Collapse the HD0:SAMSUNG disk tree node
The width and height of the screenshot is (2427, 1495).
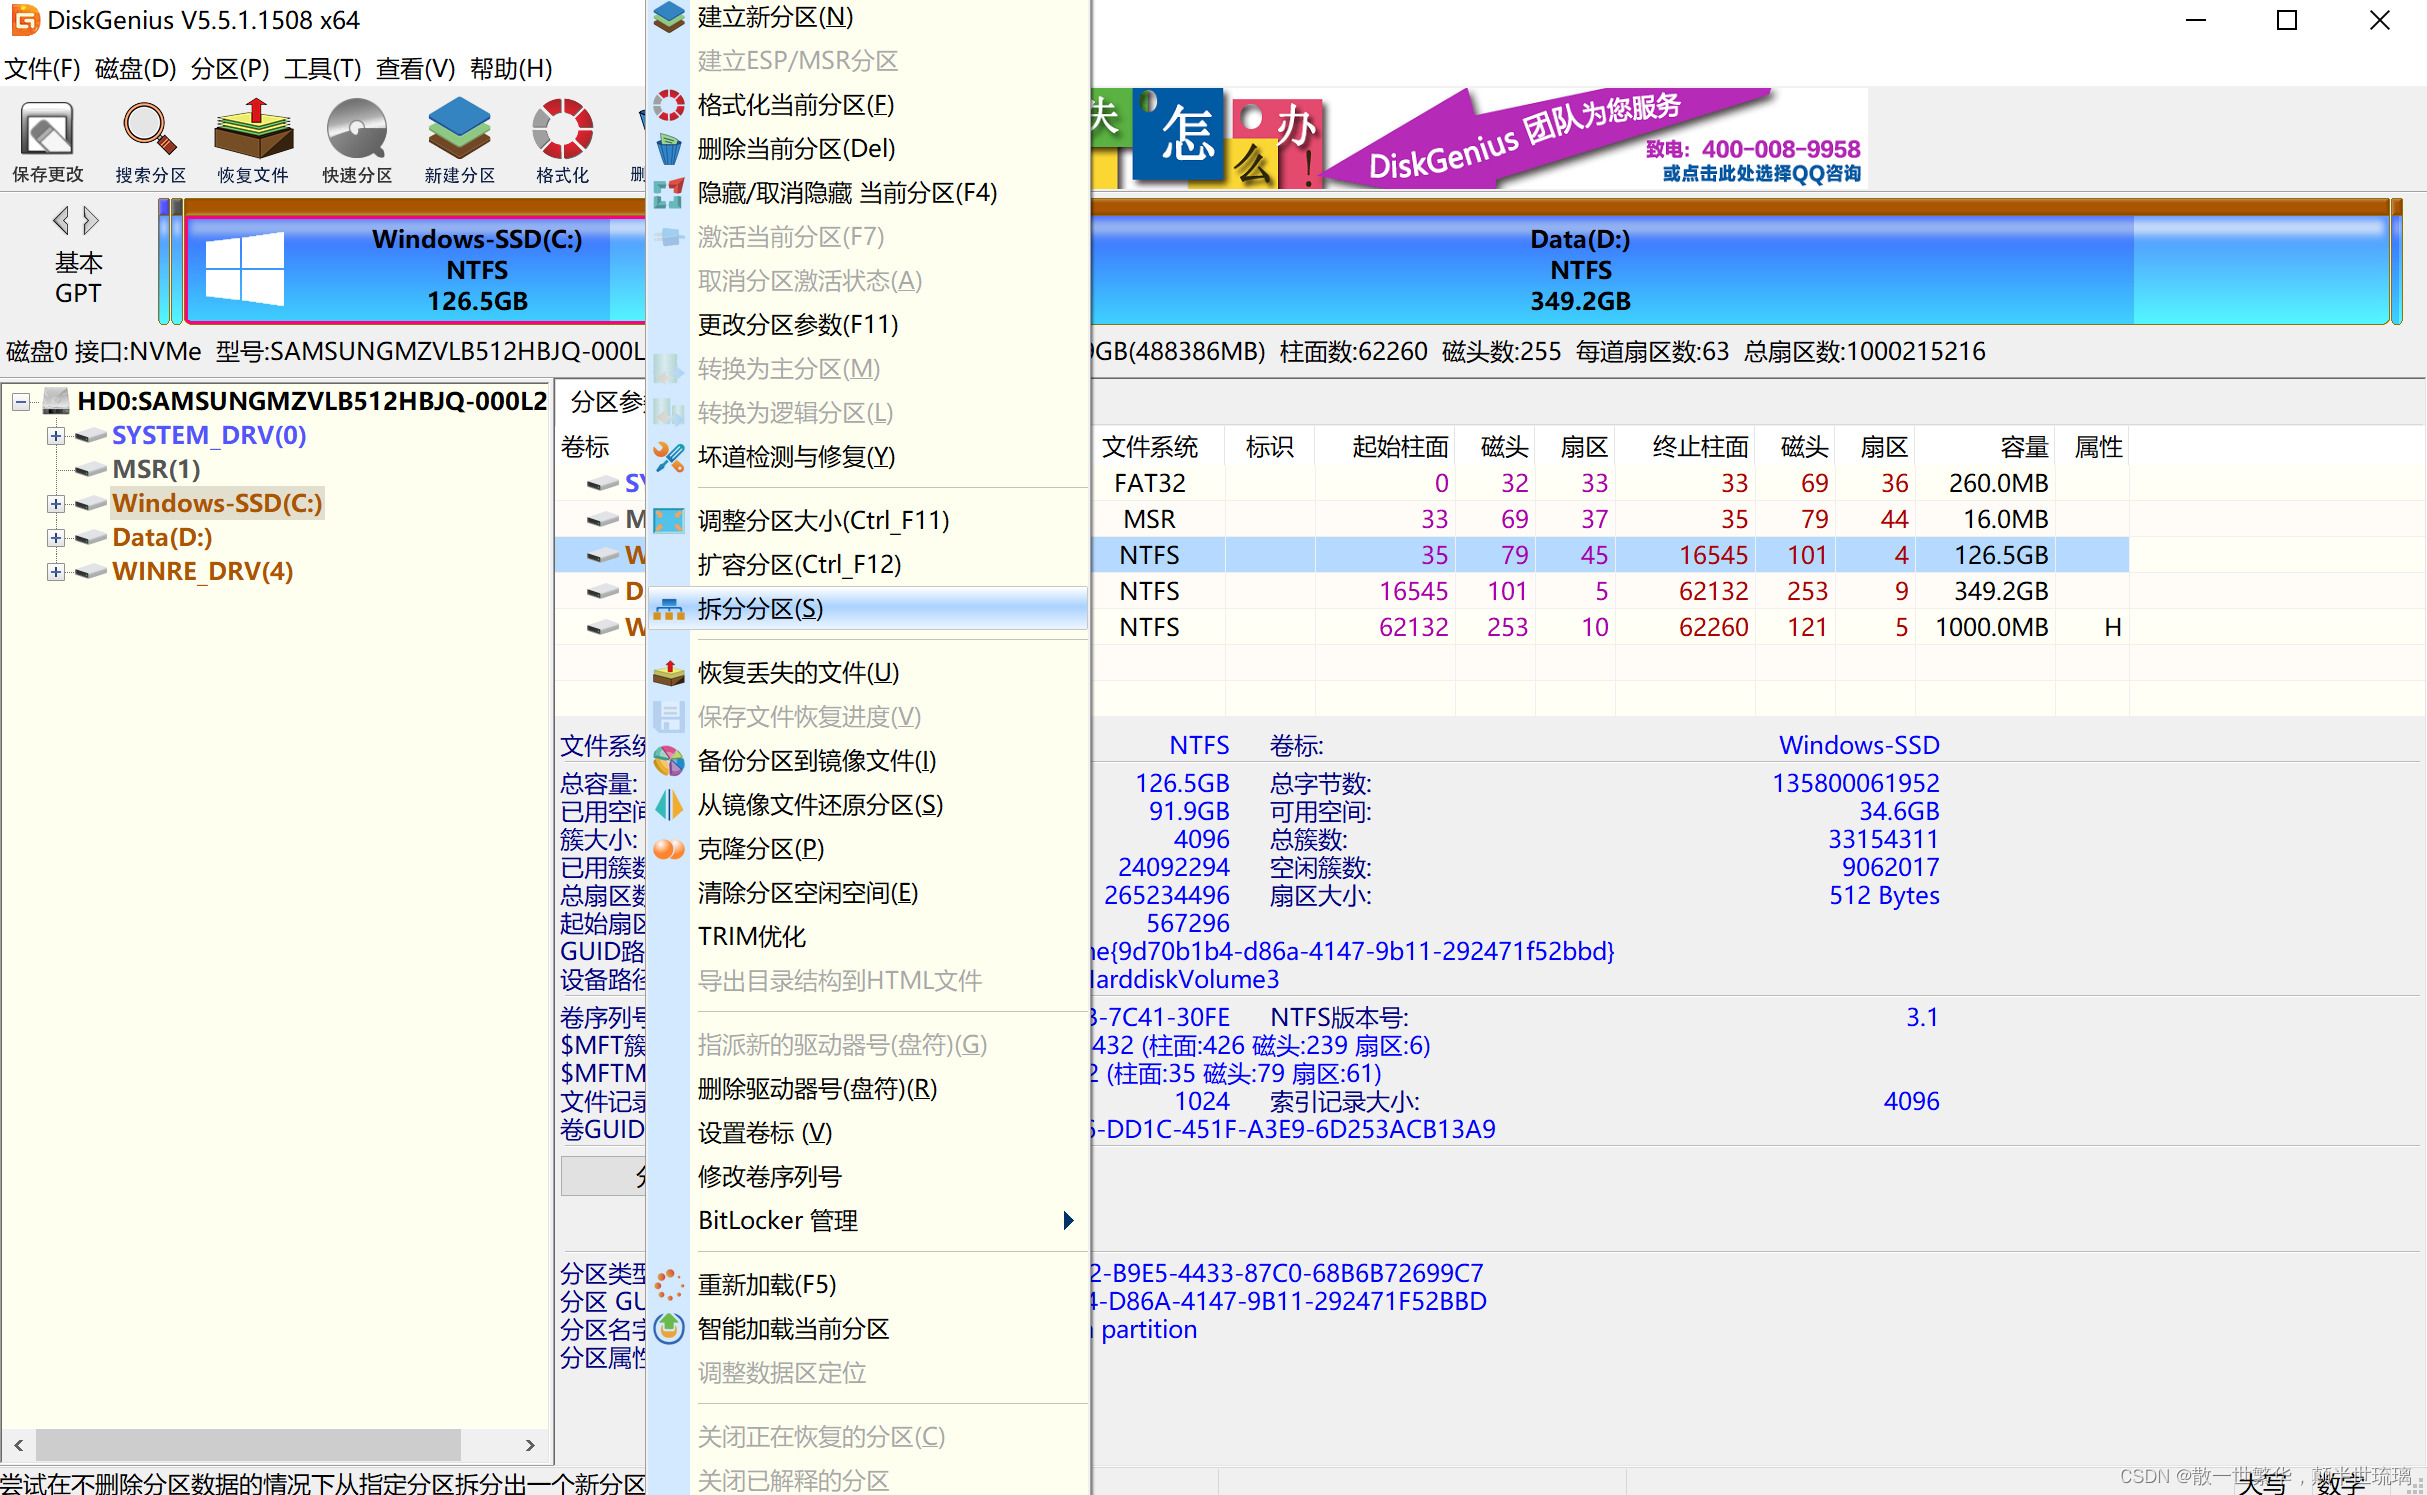pyautogui.click(x=20, y=402)
